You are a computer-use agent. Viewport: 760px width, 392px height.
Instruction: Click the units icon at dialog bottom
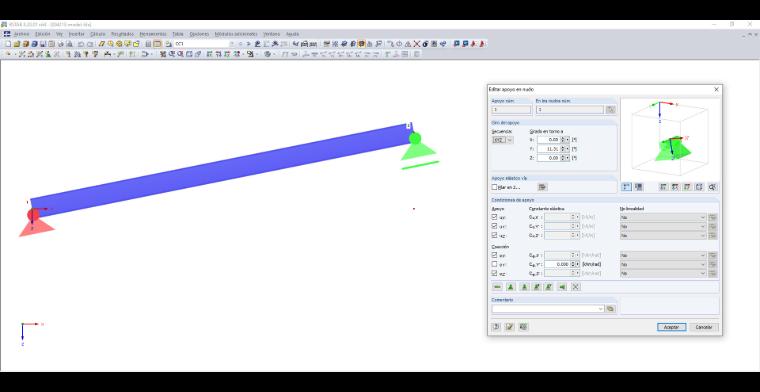[x=523, y=327]
